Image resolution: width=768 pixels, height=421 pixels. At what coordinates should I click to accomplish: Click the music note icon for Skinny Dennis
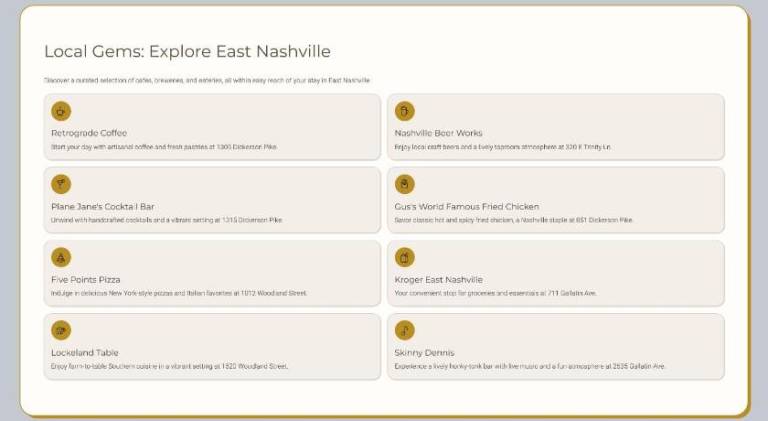click(x=405, y=330)
